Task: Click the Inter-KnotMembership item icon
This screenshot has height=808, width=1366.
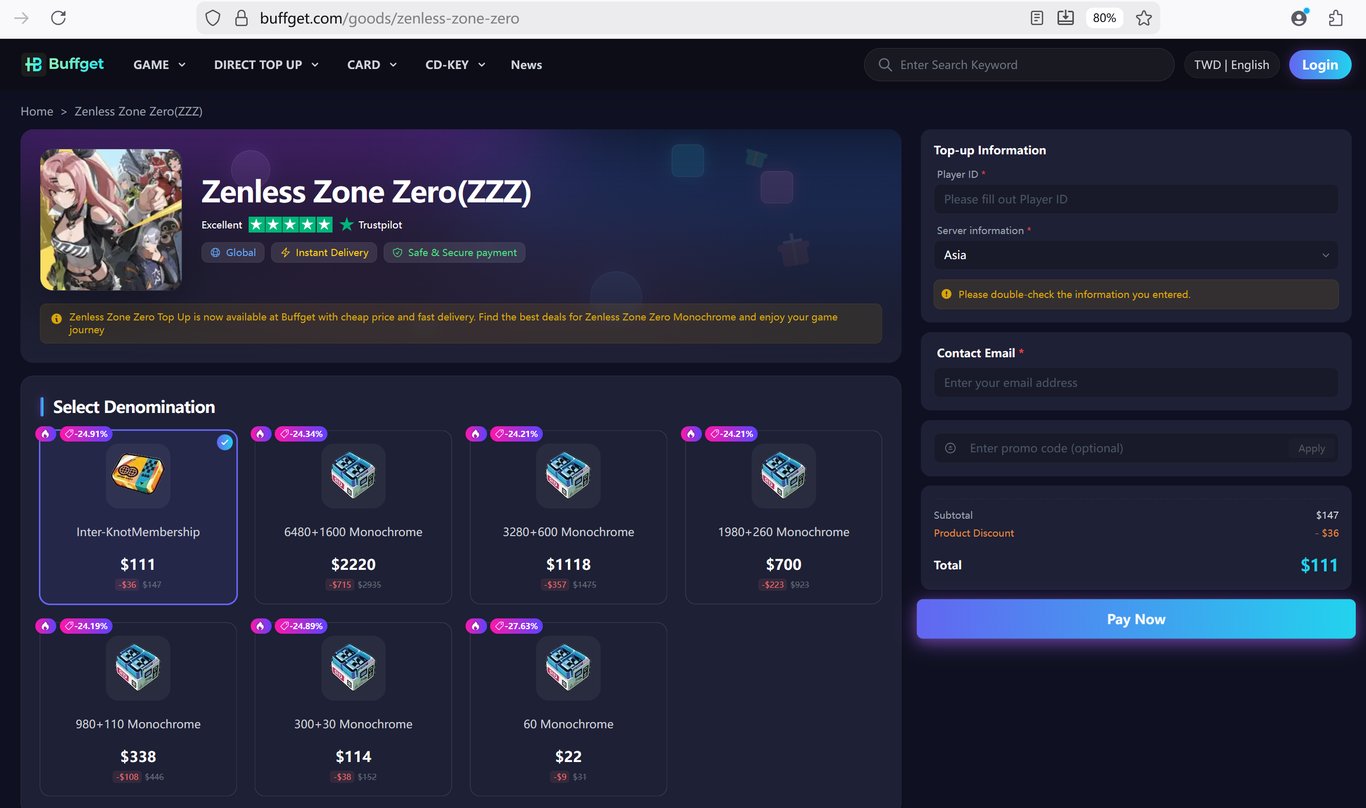Action: [x=138, y=476]
